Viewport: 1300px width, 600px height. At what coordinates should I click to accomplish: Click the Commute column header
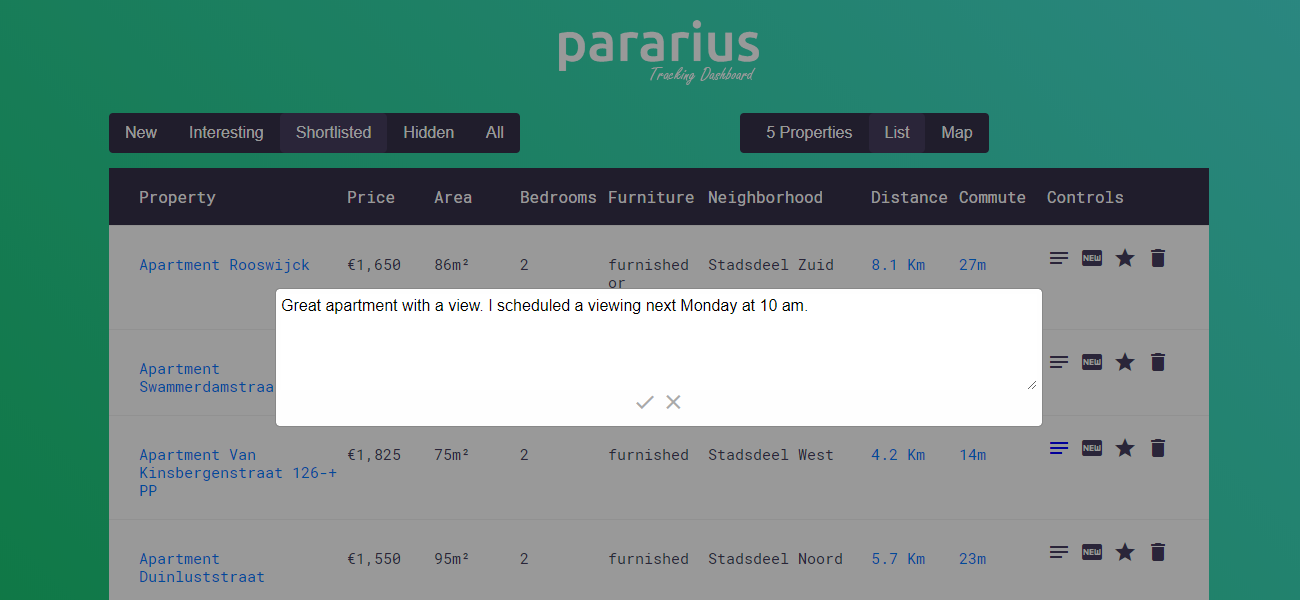pos(992,198)
